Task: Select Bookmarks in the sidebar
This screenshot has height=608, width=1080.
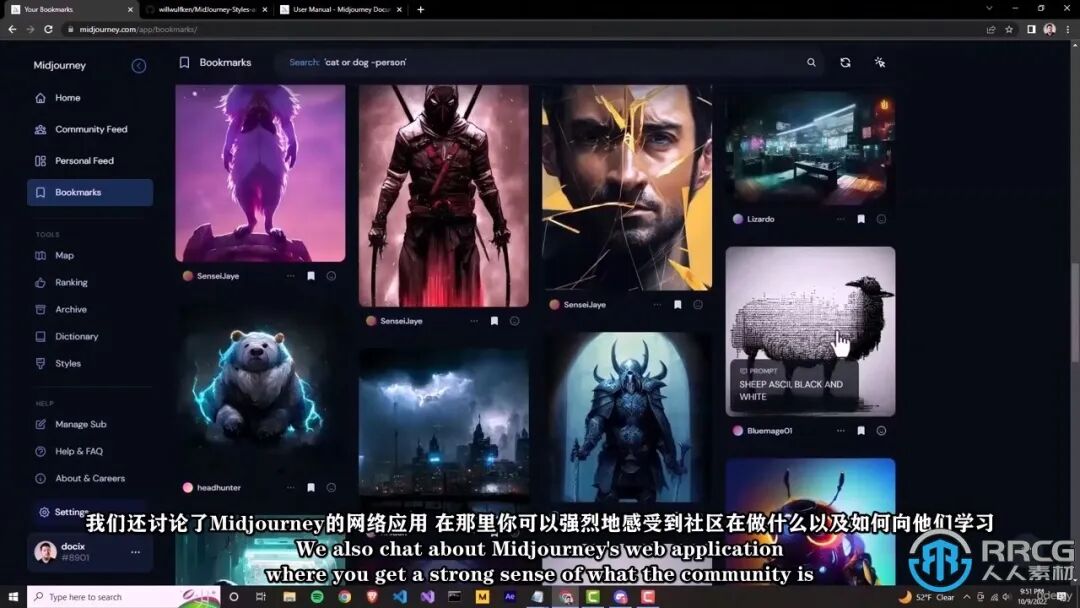Action: pos(90,192)
